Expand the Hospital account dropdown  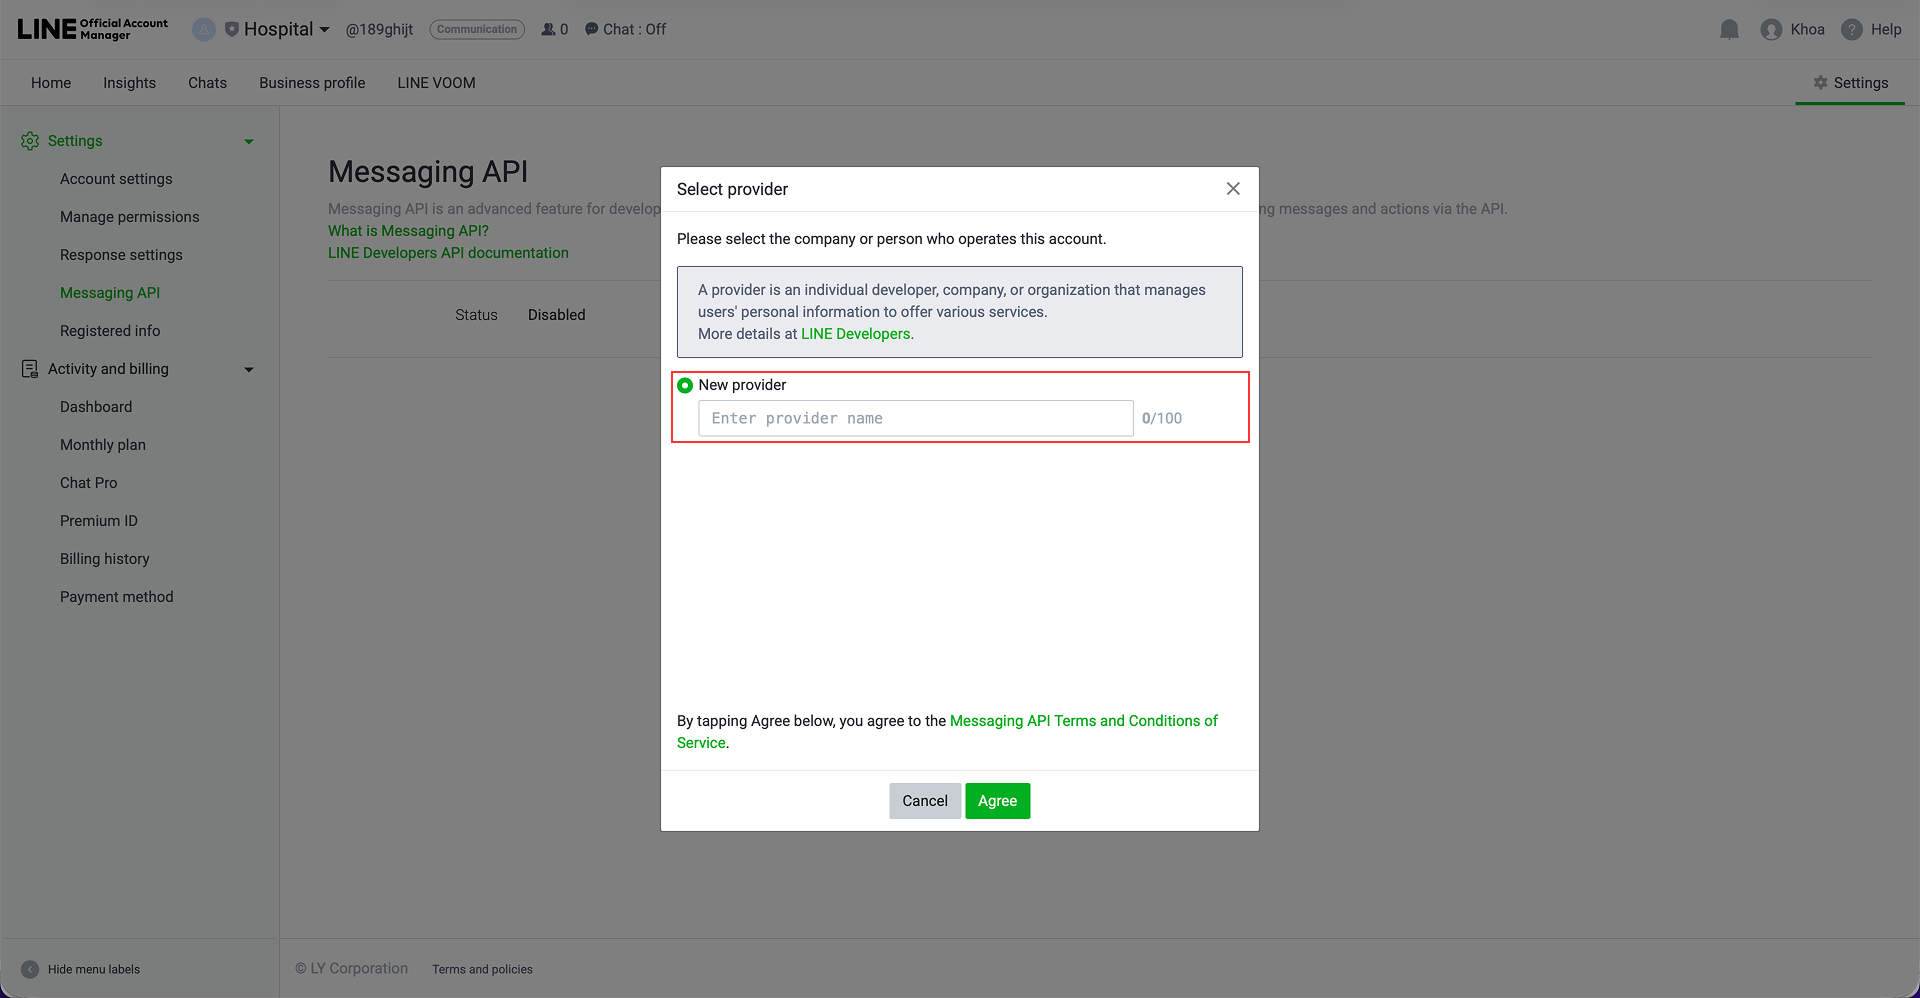(x=324, y=29)
